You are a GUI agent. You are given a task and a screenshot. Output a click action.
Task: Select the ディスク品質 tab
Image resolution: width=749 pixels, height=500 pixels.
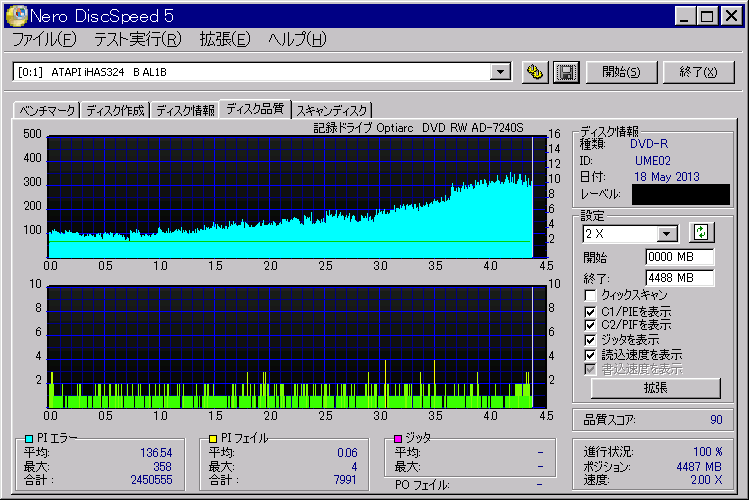point(255,109)
